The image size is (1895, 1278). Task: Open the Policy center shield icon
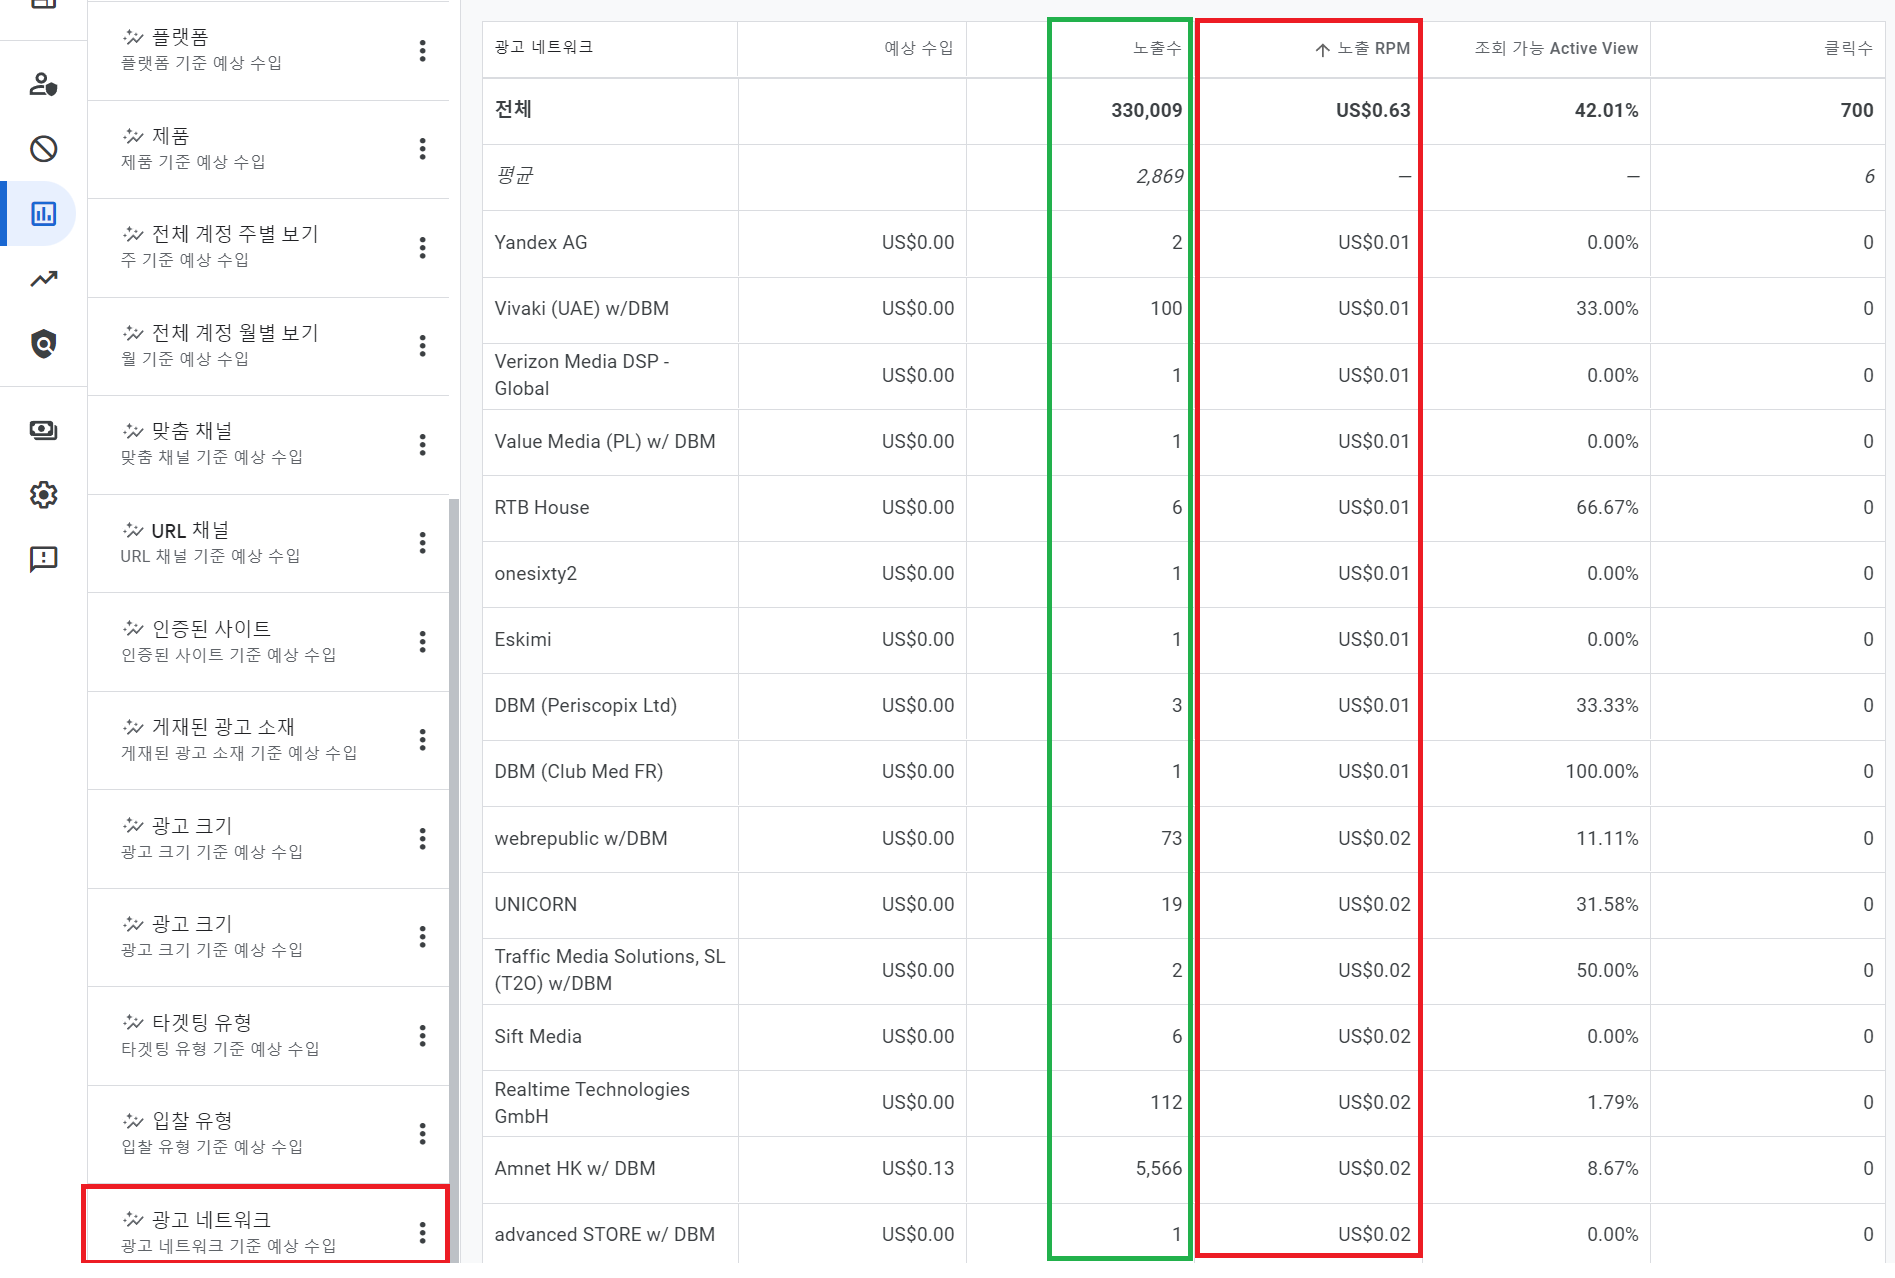point(43,344)
